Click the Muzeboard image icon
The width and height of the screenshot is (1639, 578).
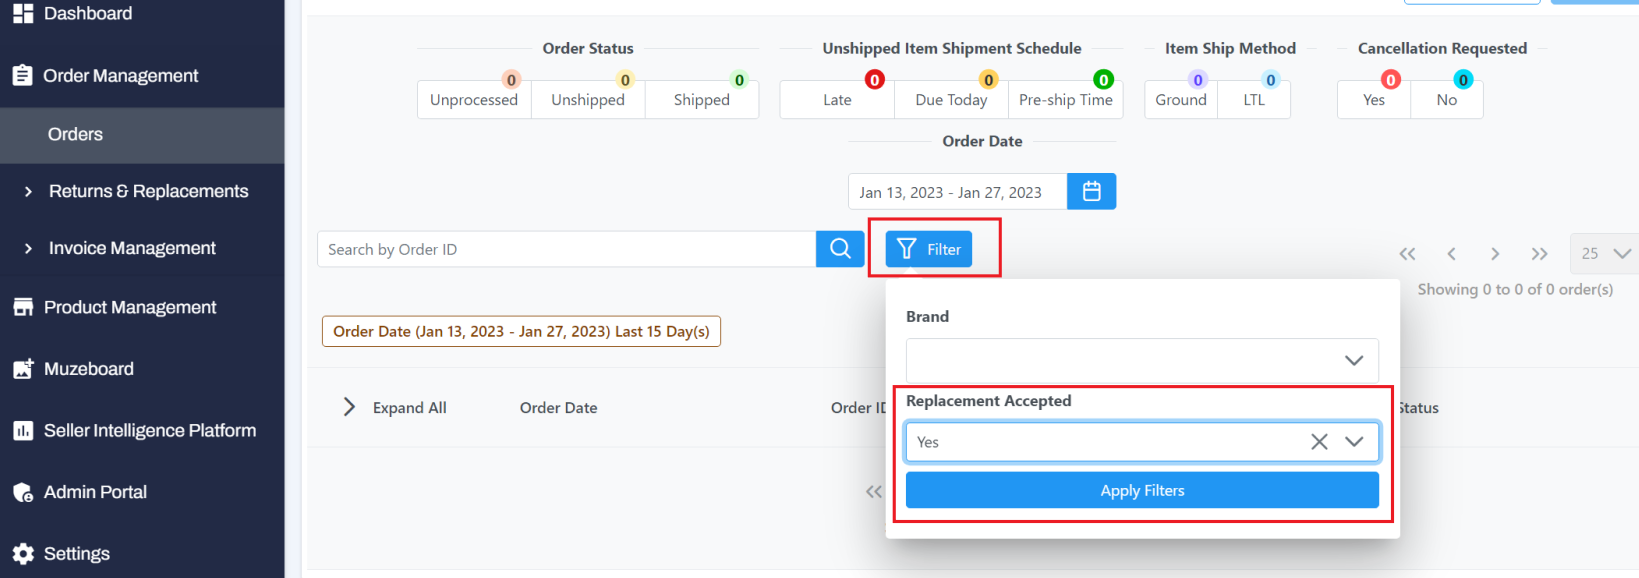point(22,369)
